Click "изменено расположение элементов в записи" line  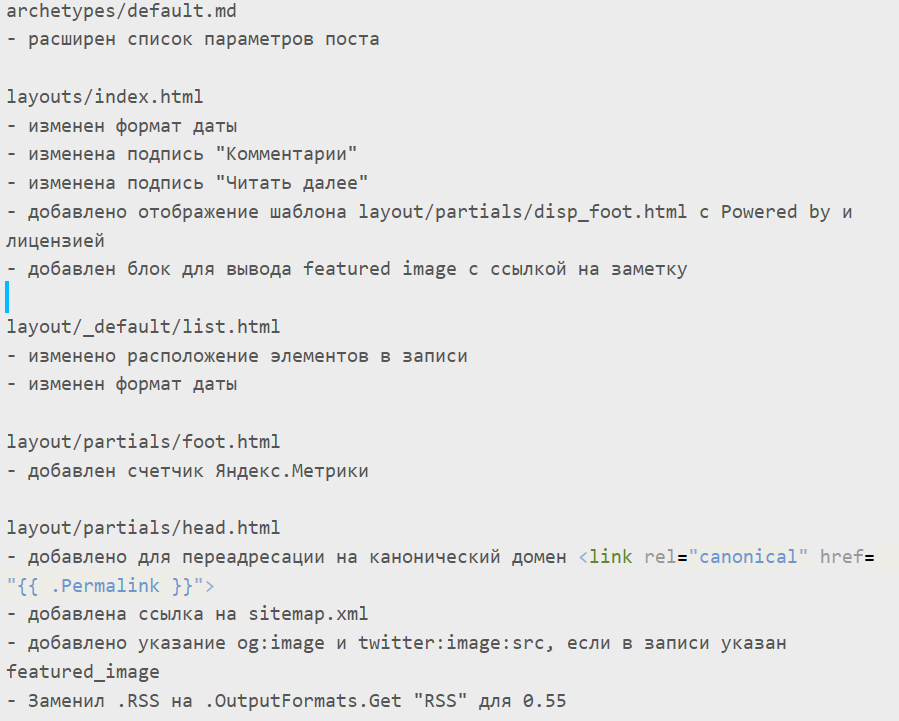point(237,356)
